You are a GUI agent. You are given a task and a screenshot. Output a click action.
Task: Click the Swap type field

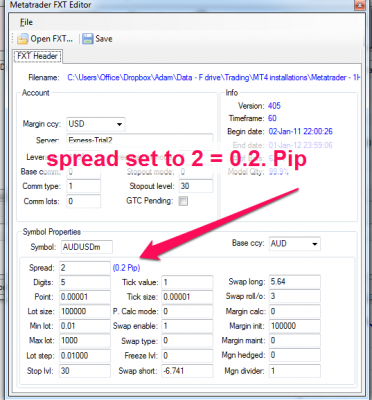click(187, 340)
